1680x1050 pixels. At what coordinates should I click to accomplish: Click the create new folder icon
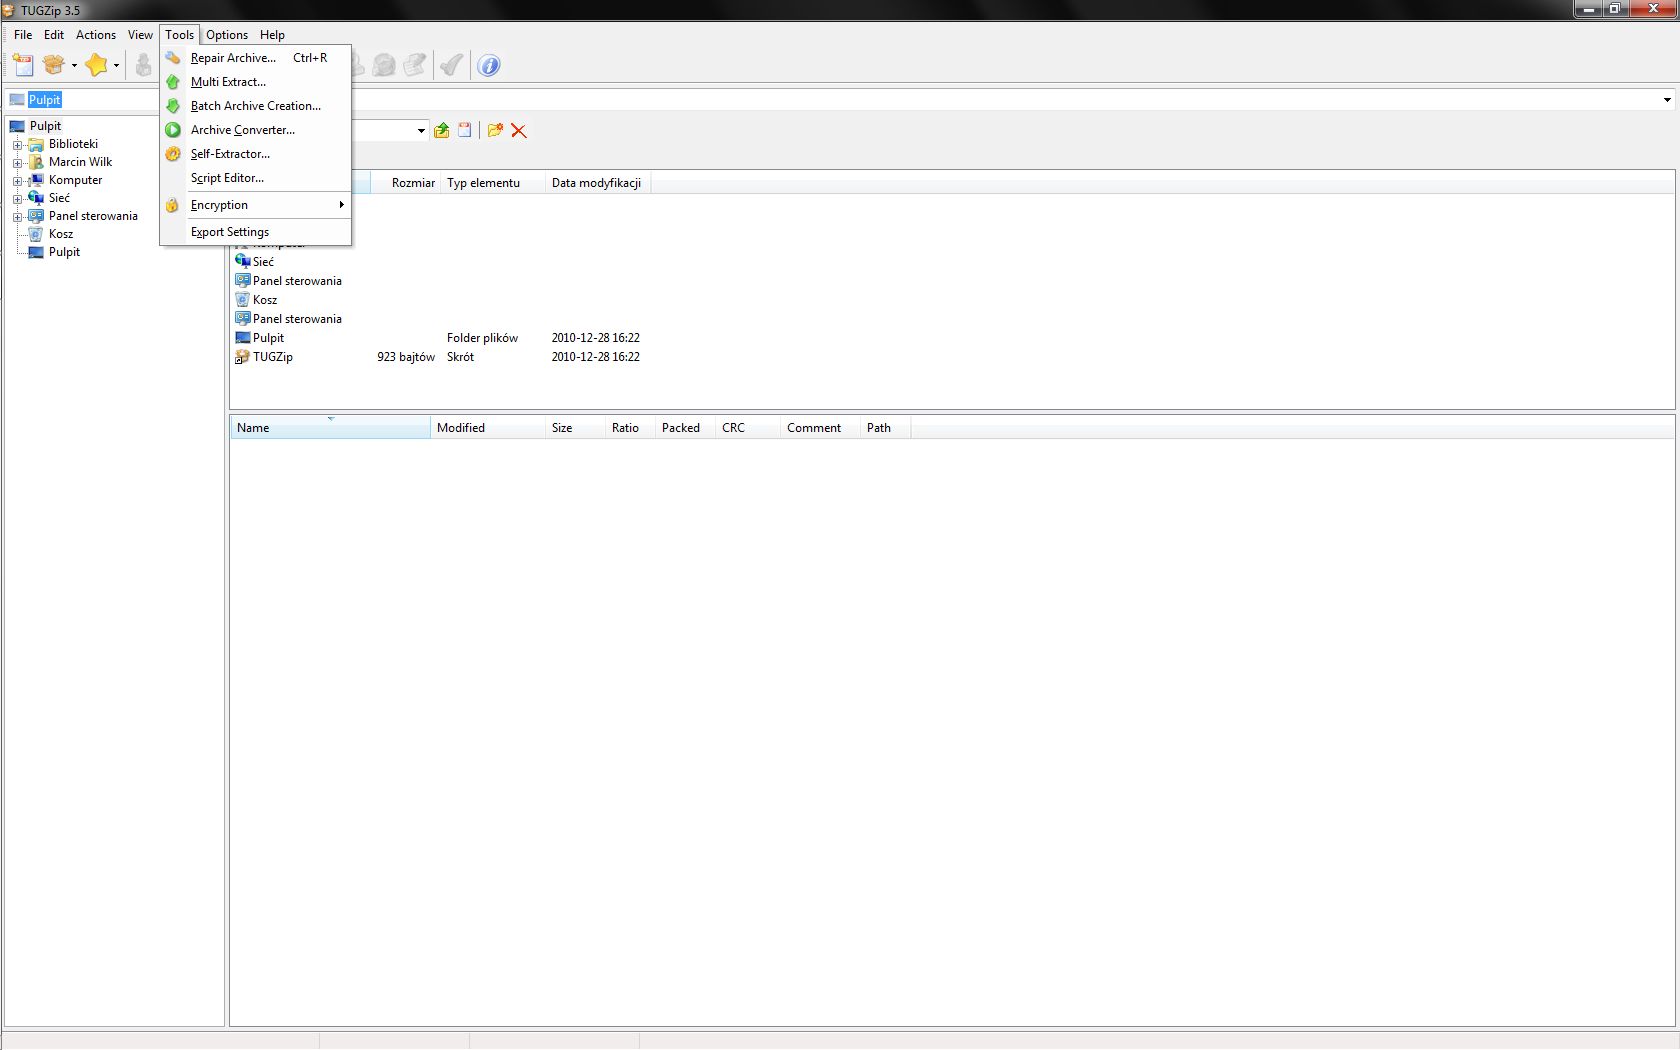coord(495,130)
